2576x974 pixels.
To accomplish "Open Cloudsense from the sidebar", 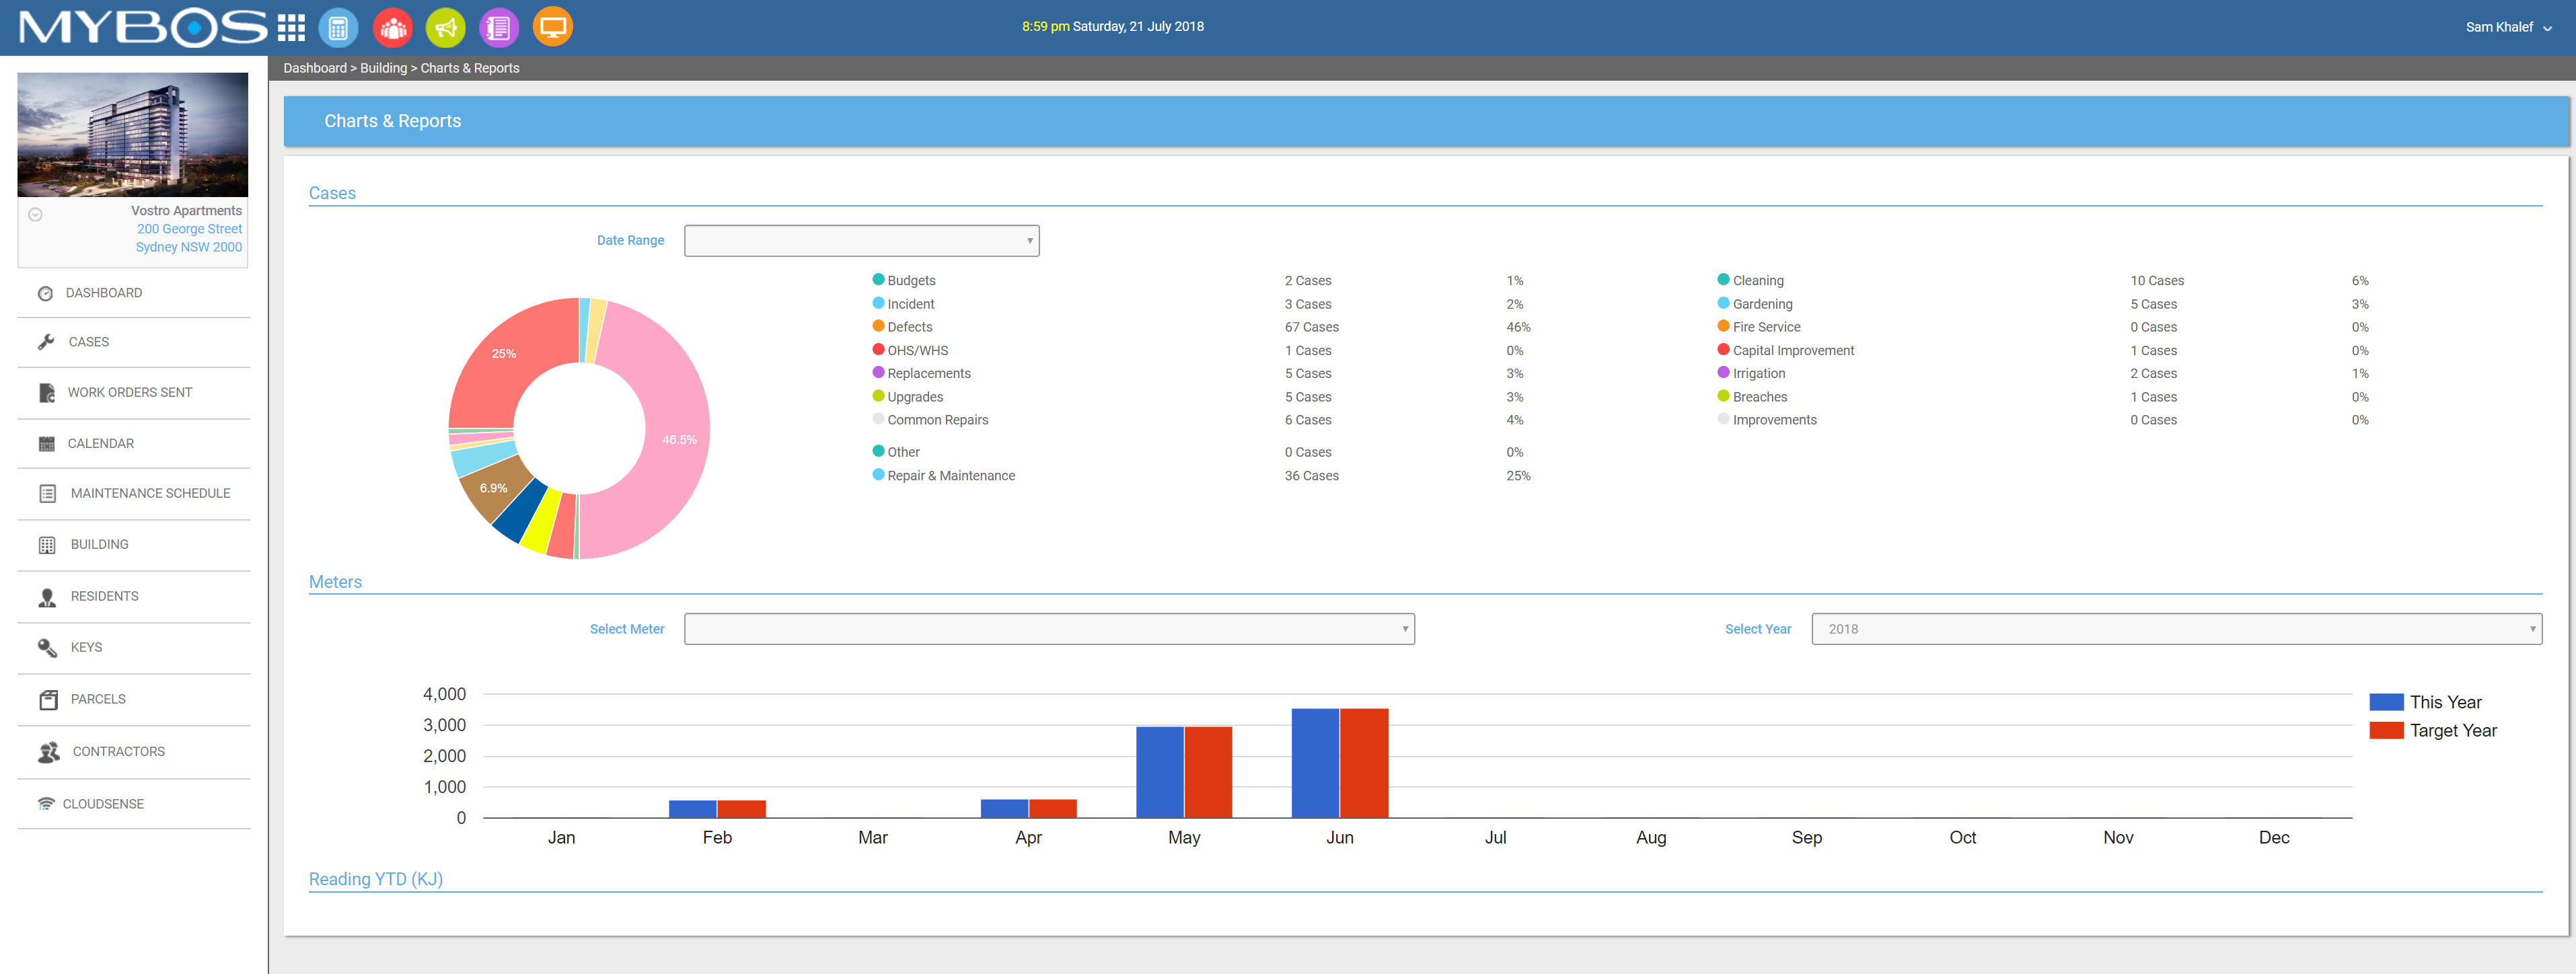I will (x=103, y=804).
